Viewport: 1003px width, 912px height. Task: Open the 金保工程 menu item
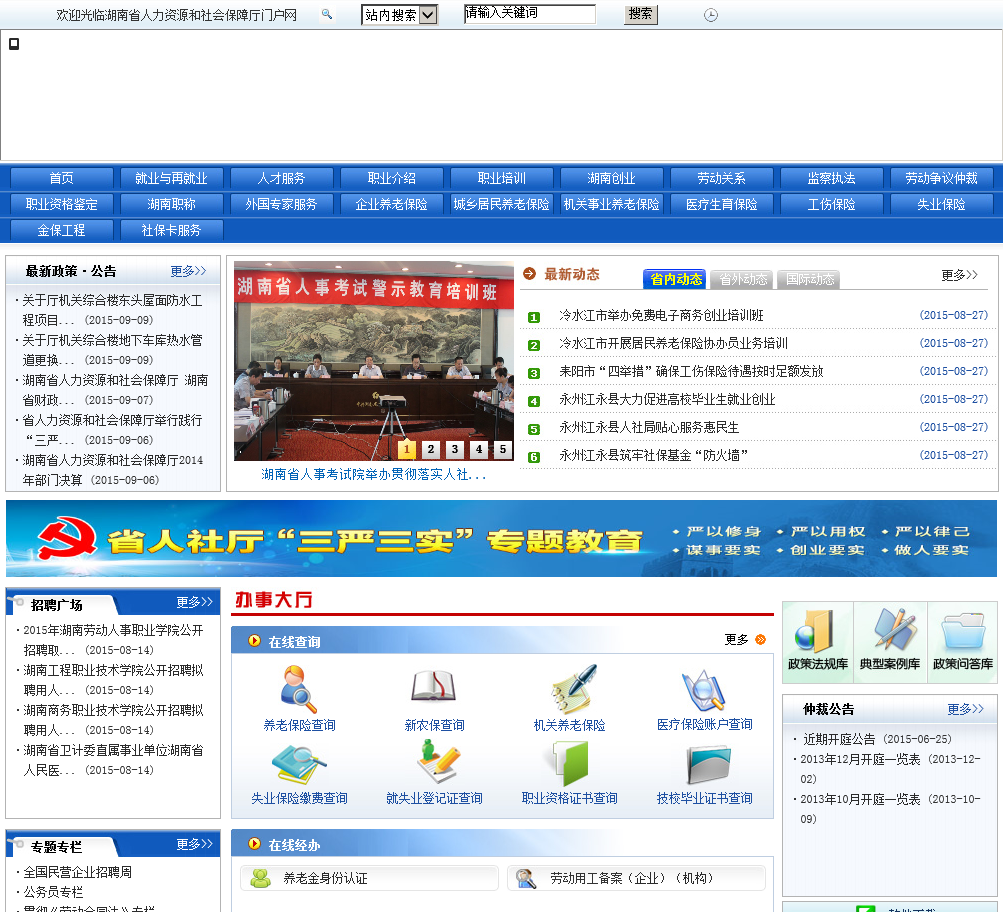point(61,230)
